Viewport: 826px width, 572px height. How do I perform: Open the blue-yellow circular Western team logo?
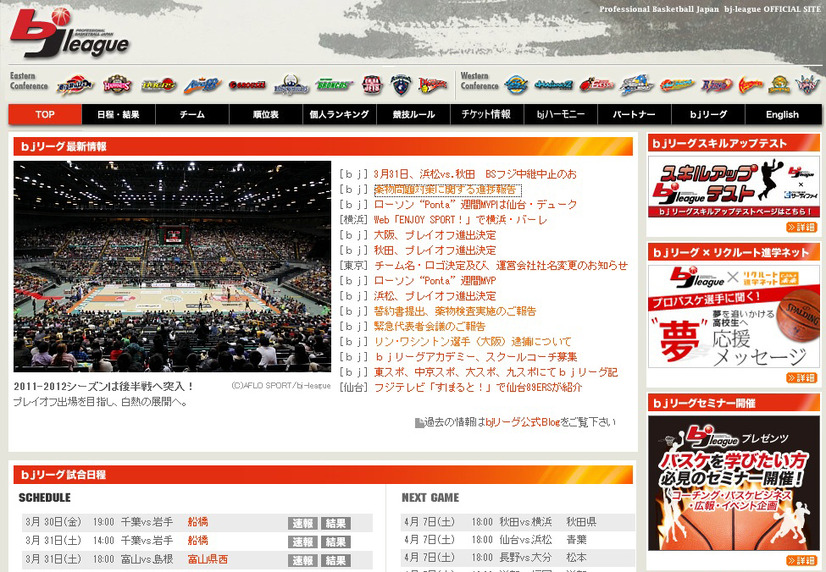(x=516, y=85)
